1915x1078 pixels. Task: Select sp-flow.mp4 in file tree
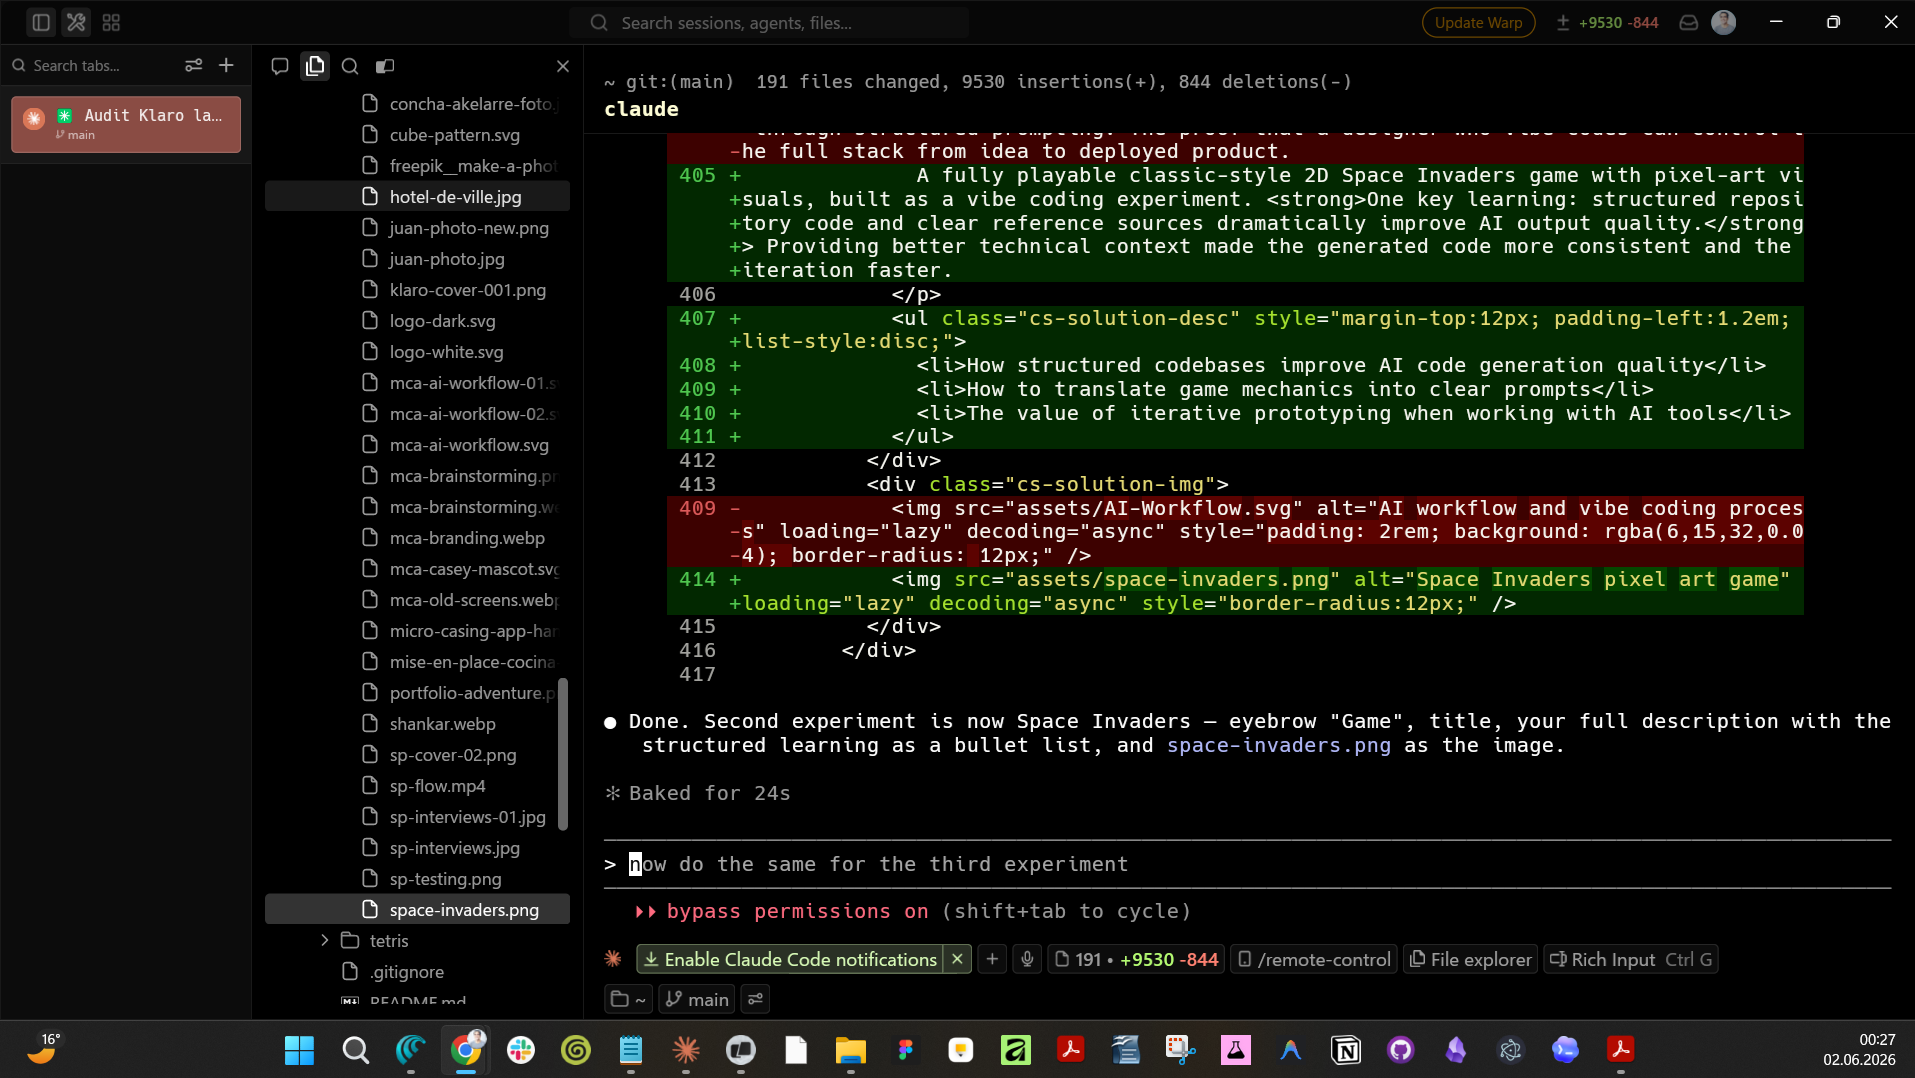pos(417,786)
